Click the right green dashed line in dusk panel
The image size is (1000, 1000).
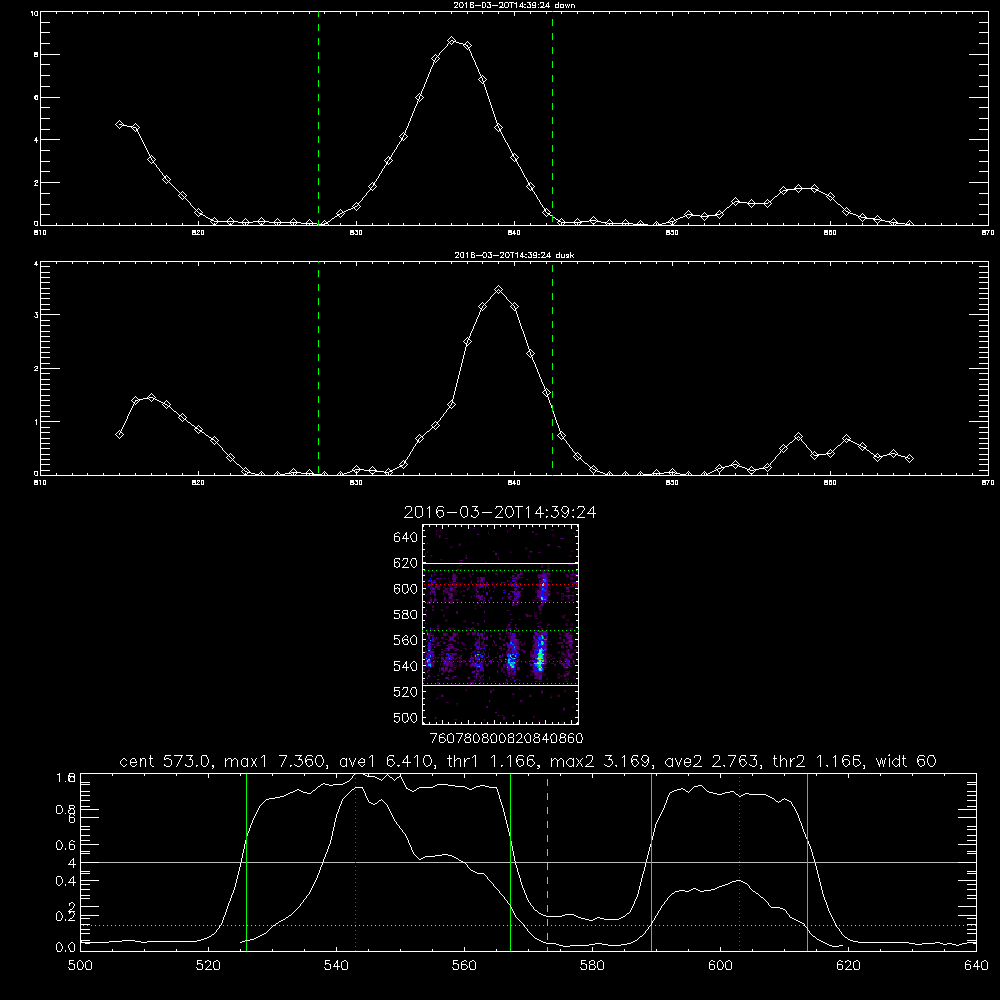(552, 369)
